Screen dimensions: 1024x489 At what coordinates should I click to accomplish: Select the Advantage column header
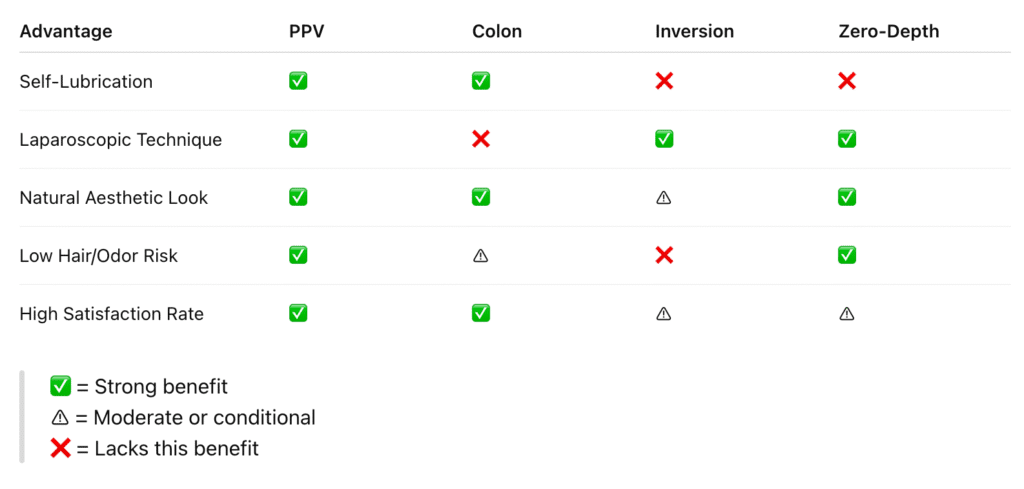tap(66, 31)
